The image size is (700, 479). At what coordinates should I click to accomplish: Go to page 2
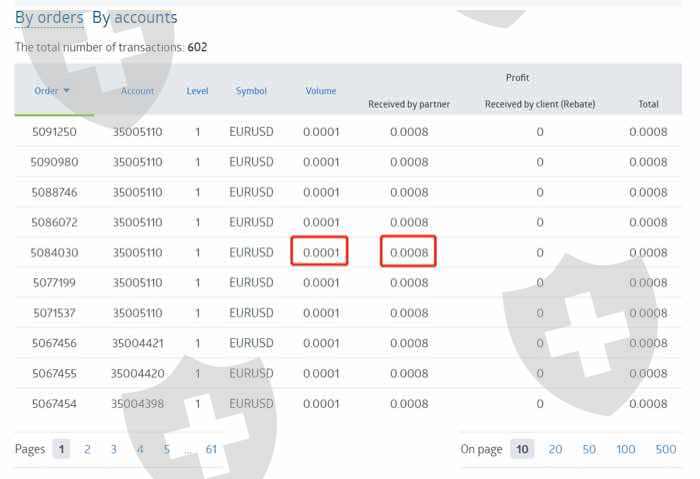(88, 449)
